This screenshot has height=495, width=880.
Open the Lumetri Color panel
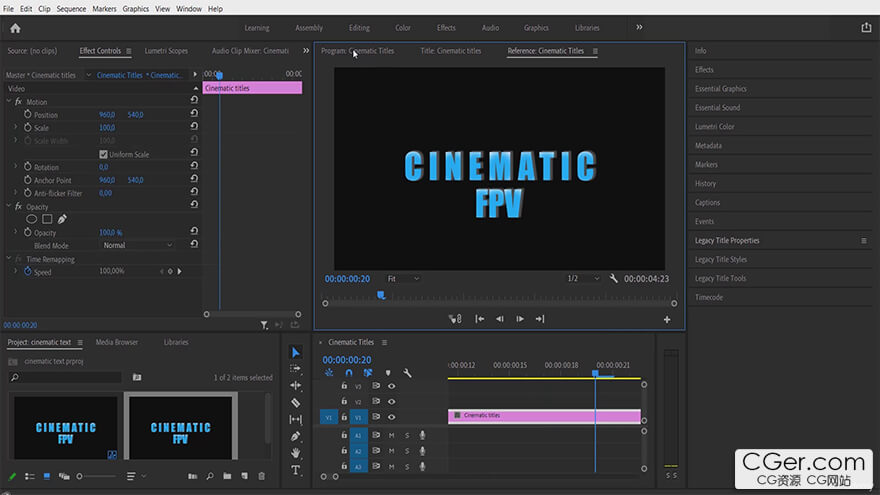point(714,126)
